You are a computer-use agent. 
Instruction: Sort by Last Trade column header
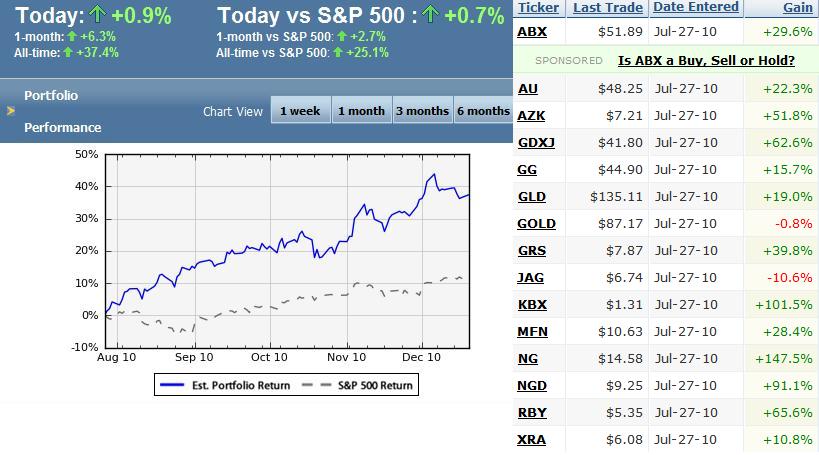tap(608, 8)
